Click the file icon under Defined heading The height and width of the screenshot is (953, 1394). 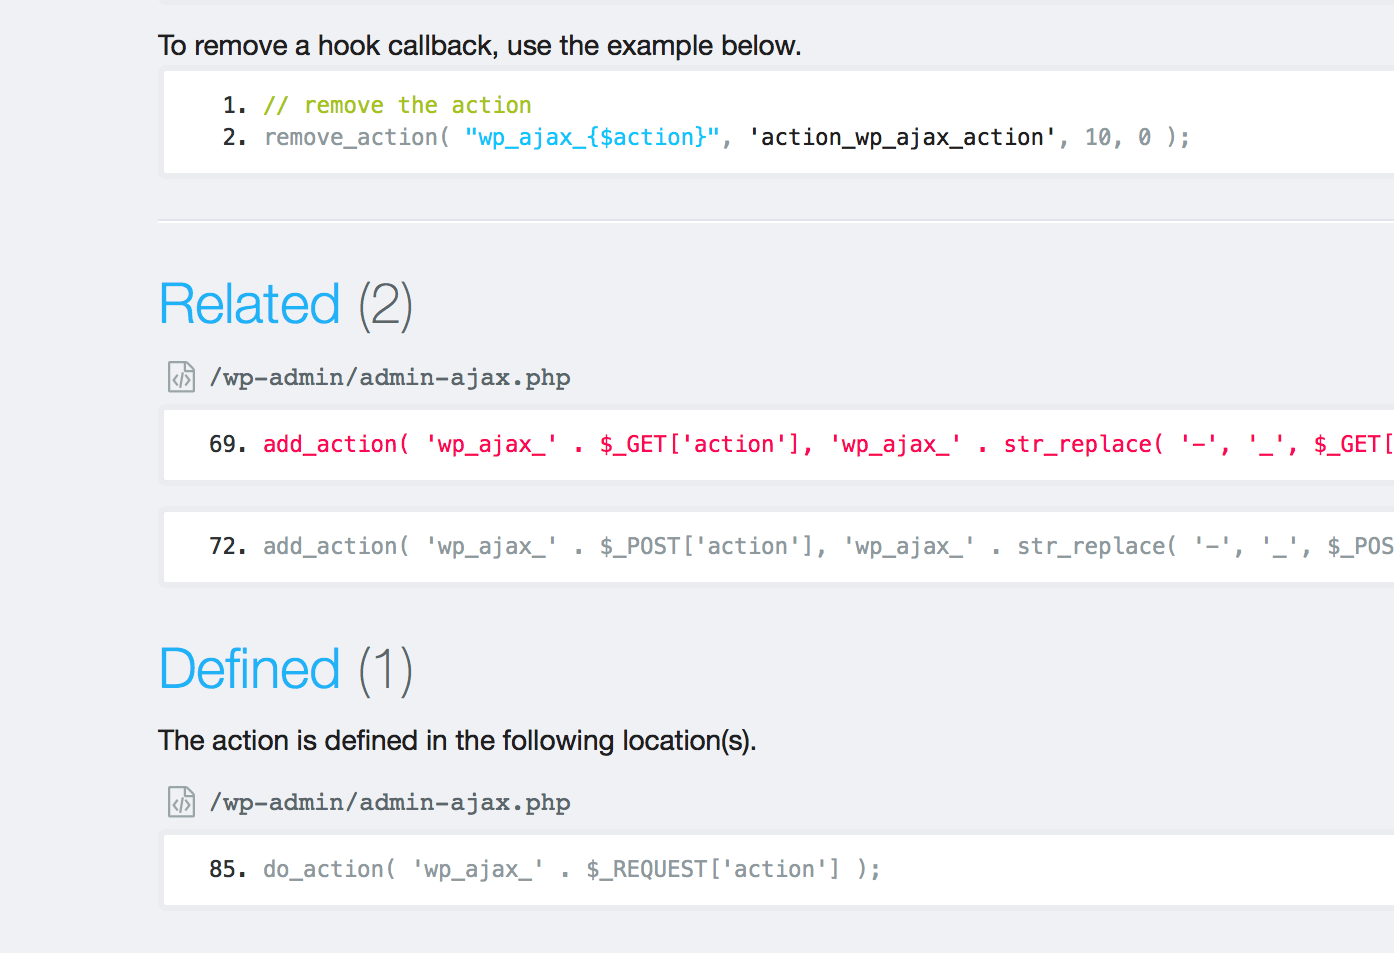pyautogui.click(x=181, y=802)
